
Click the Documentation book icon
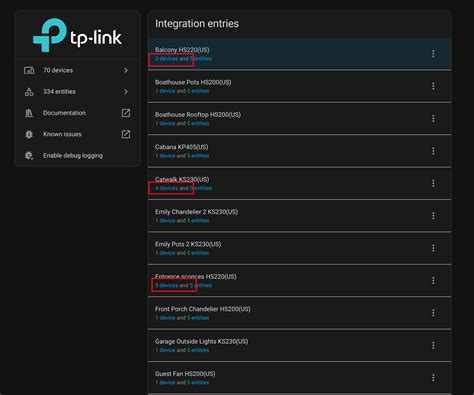click(29, 113)
